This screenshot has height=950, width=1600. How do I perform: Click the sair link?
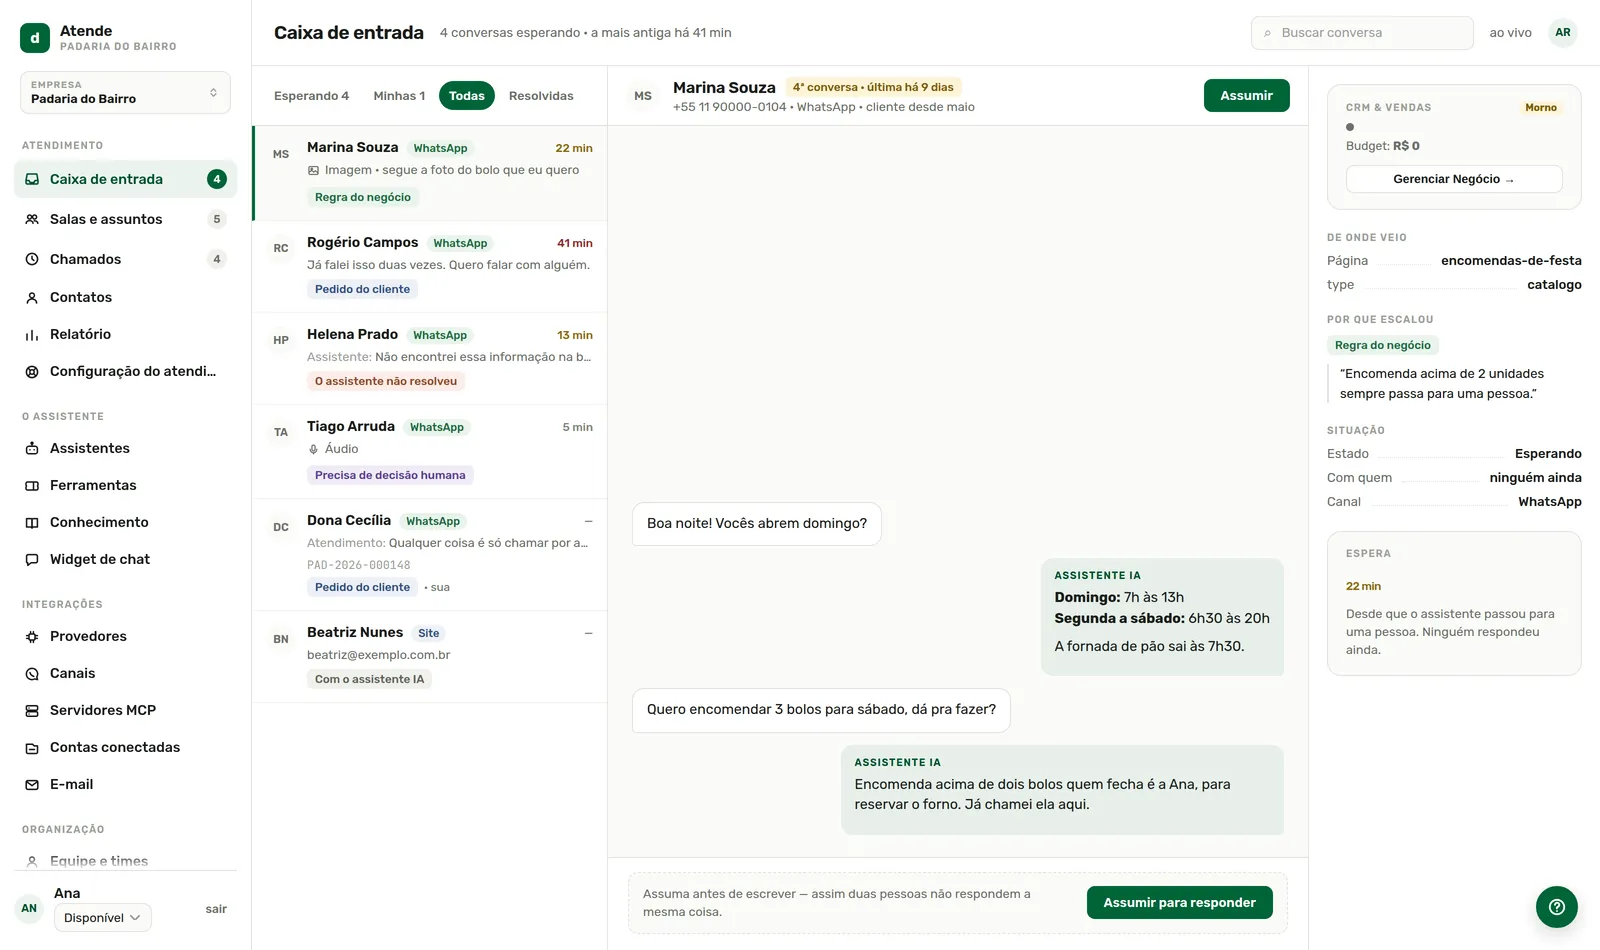[216, 909]
